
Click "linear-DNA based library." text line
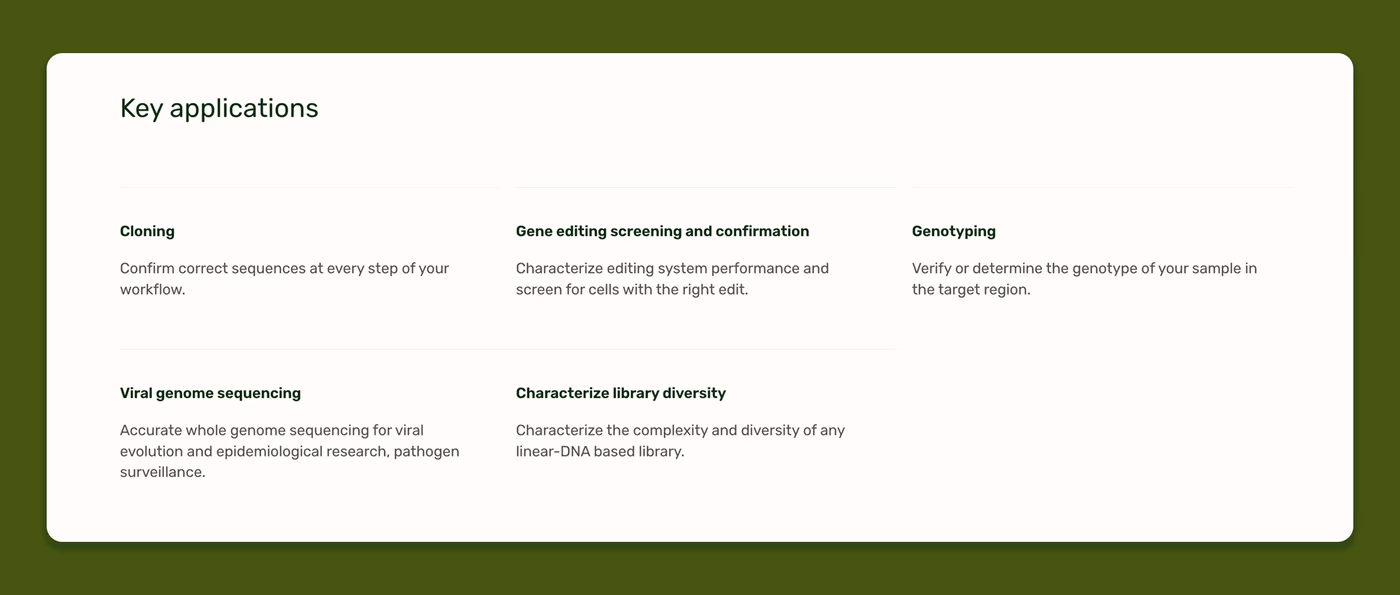[600, 451]
